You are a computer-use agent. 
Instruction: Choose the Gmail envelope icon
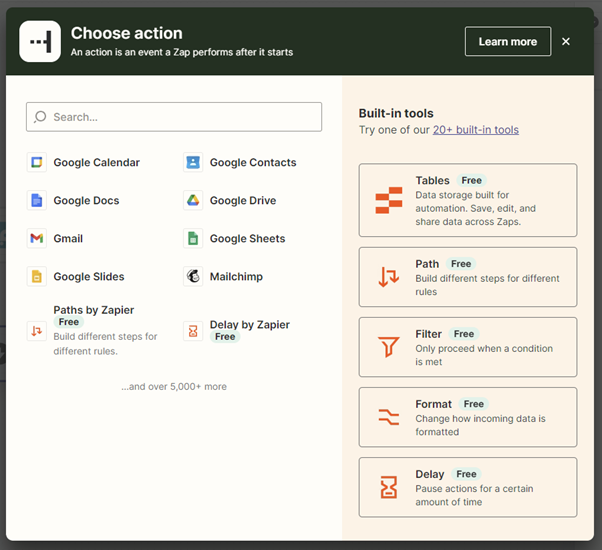[37, 239]
